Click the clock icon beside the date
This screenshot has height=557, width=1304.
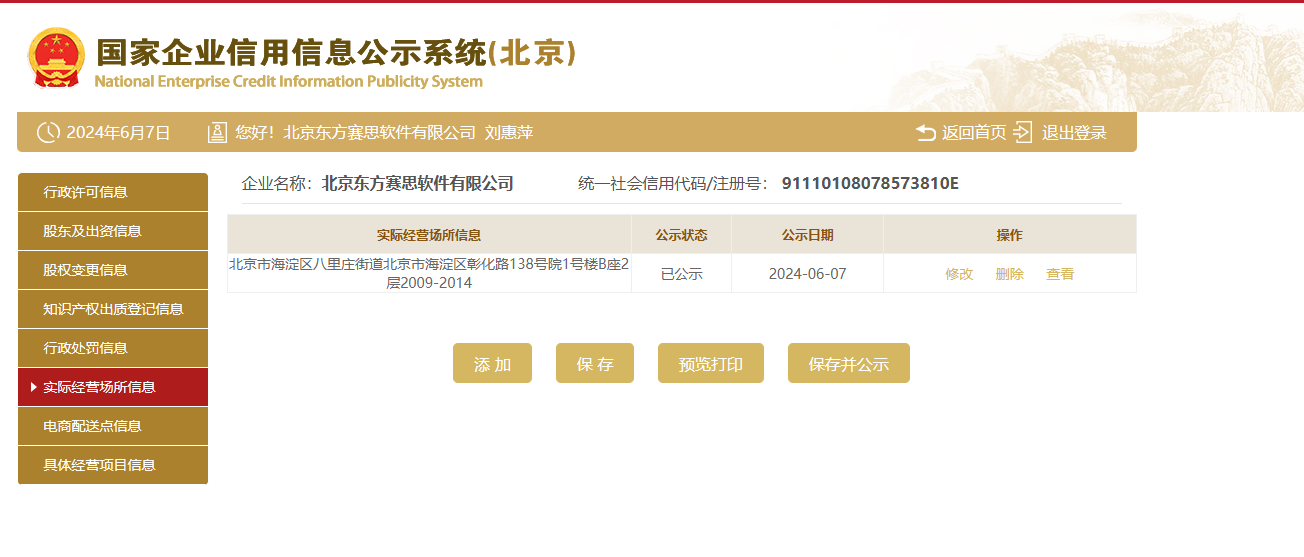(x=48, y=132)
